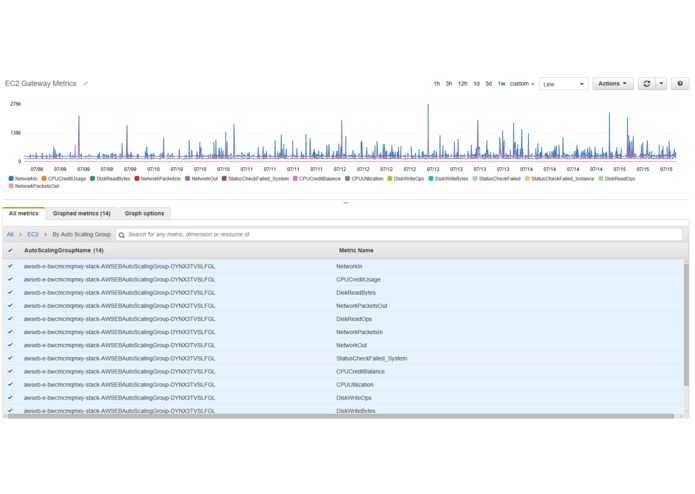Sort by the AutoScalingGroupName (14) column header
The height and width of the screenshot is (494, 695).
[x=64, y=250]
